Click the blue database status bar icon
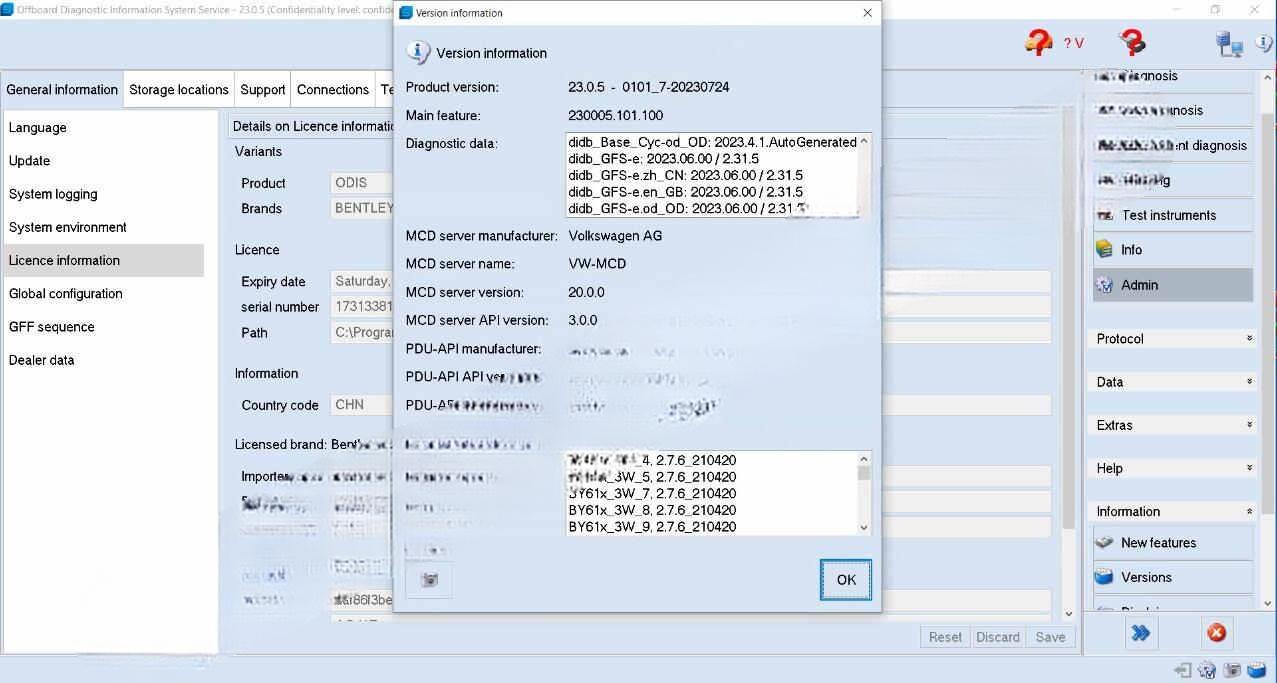Viewport: 1277px width, 683px height. [x=1257, y=670]
